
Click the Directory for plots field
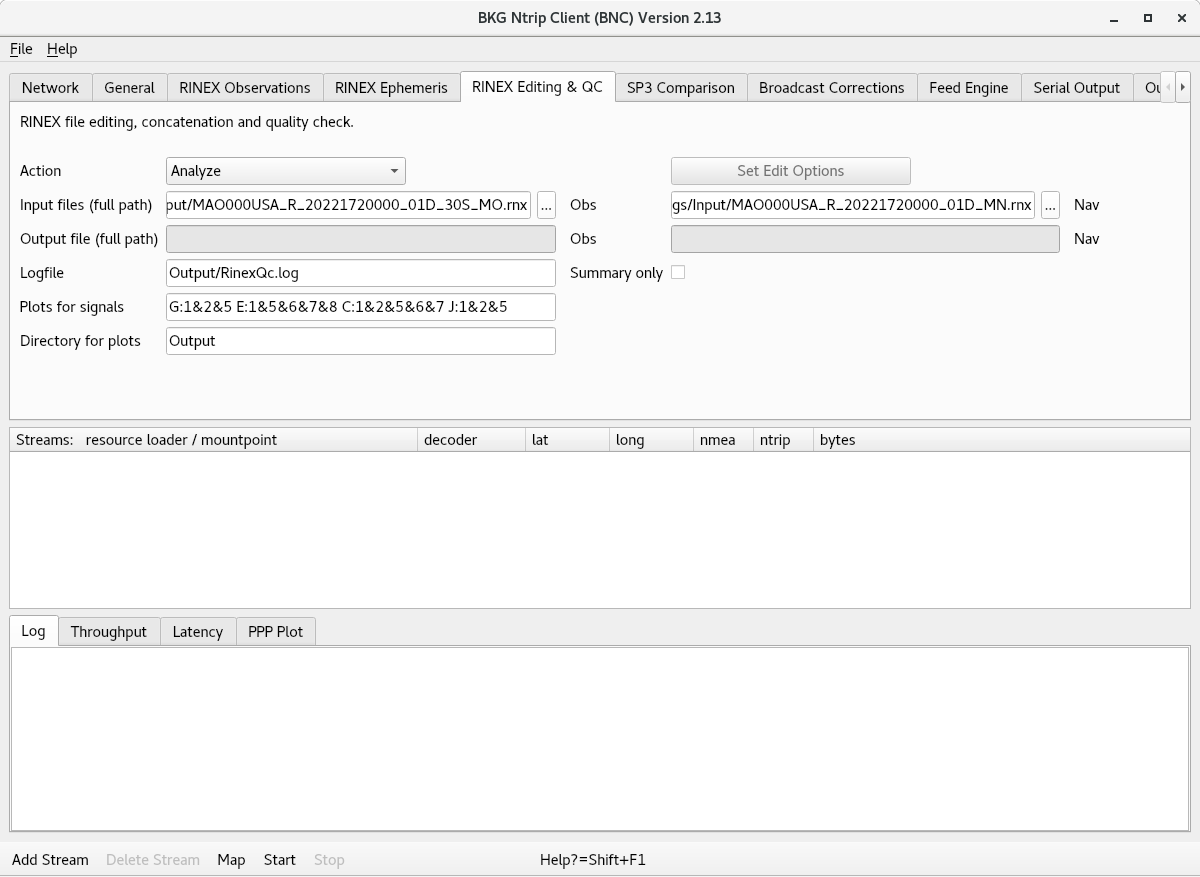coord(360,341)
